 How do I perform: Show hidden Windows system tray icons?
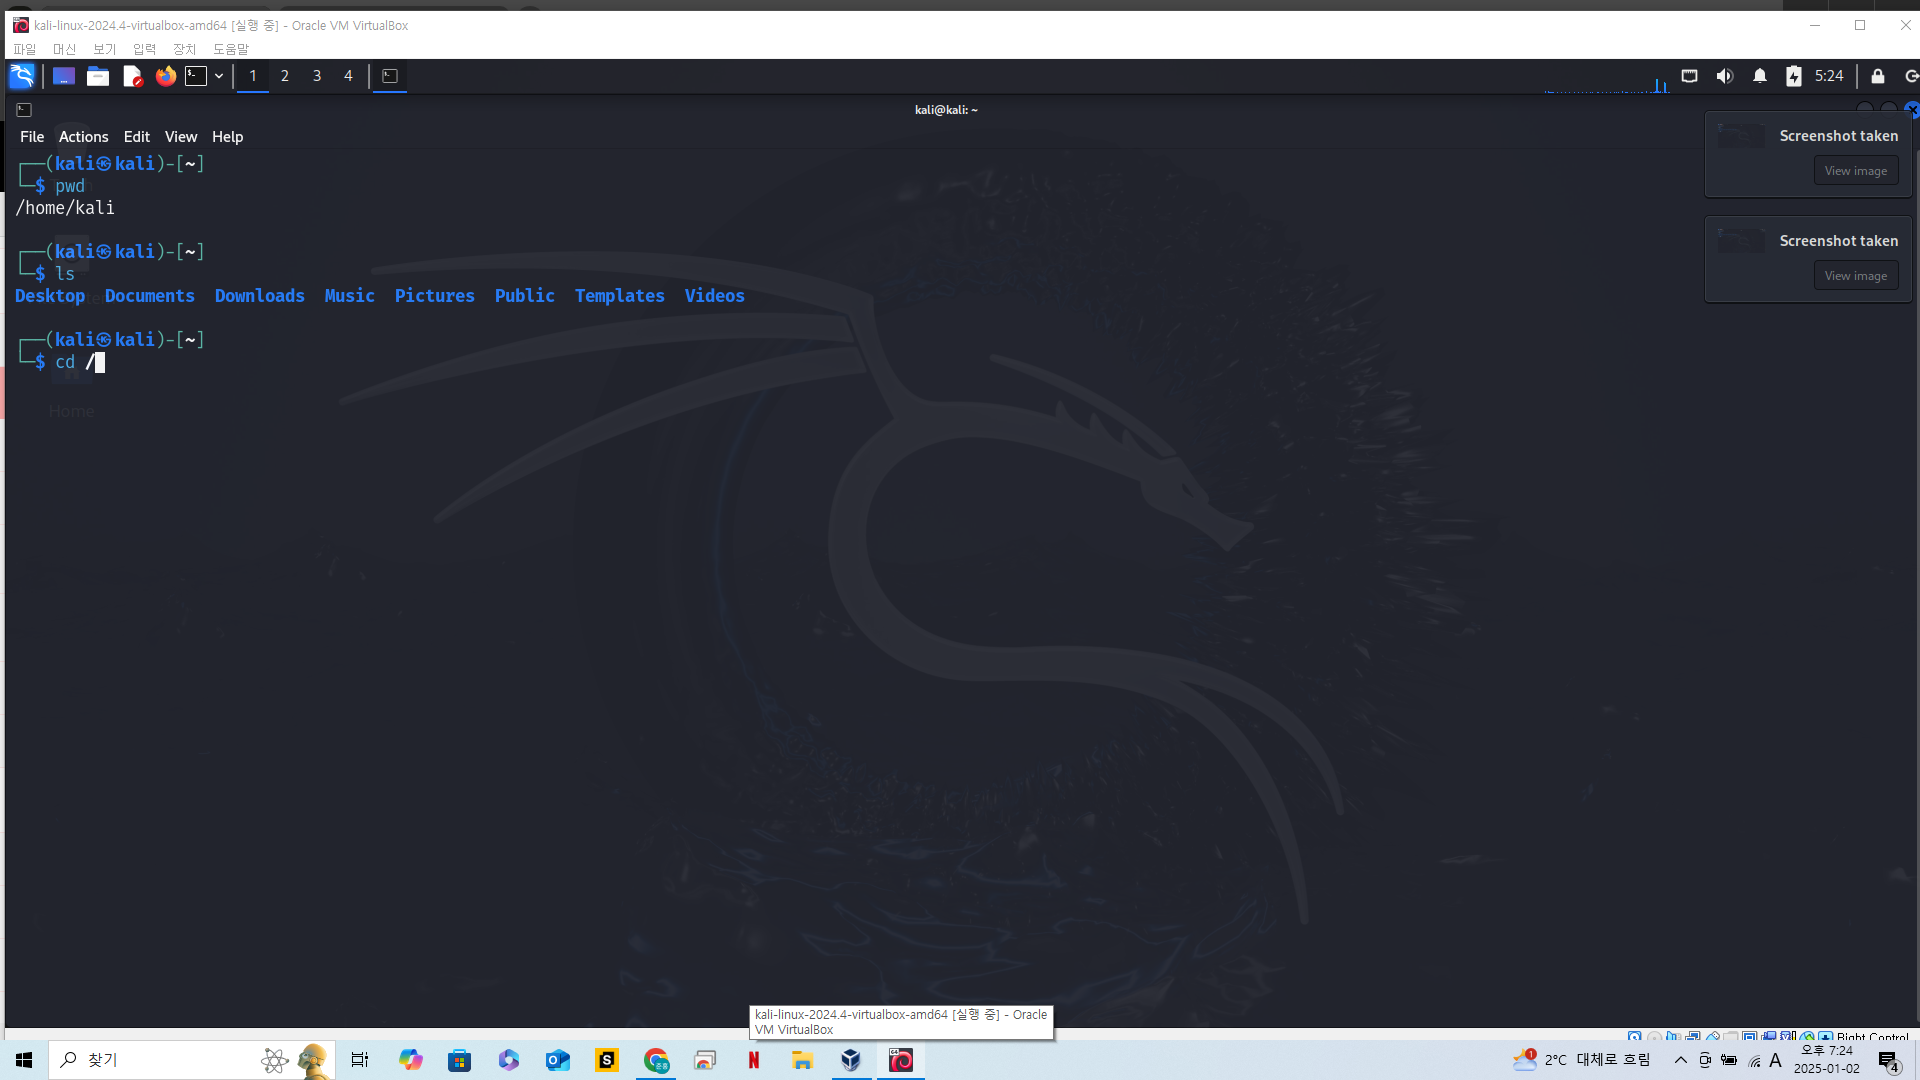(x=1681, y=1060)
